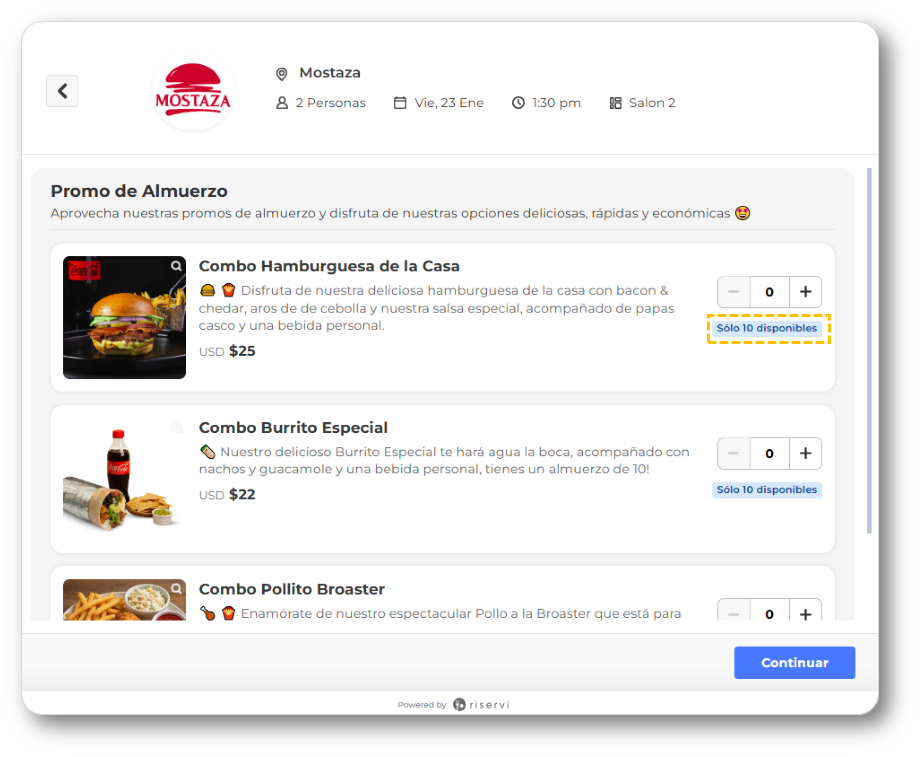Screen dimensions: 921x757
Task: Increase Combo Burrito Especial quantity
Action: click(x=805, y=453)
